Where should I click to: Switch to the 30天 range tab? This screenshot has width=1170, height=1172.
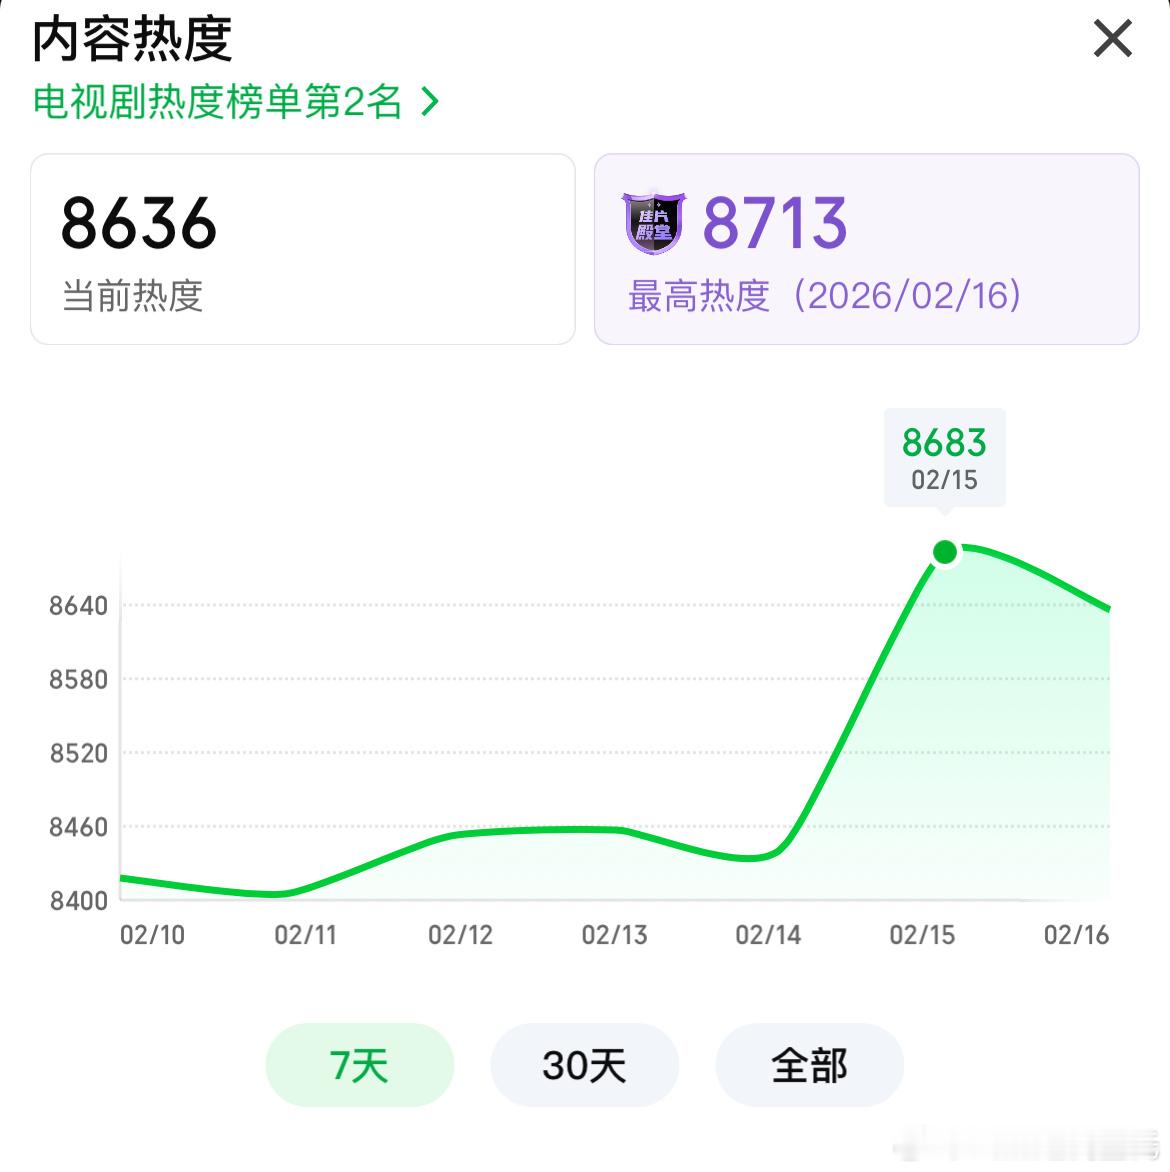point(584,1065)
